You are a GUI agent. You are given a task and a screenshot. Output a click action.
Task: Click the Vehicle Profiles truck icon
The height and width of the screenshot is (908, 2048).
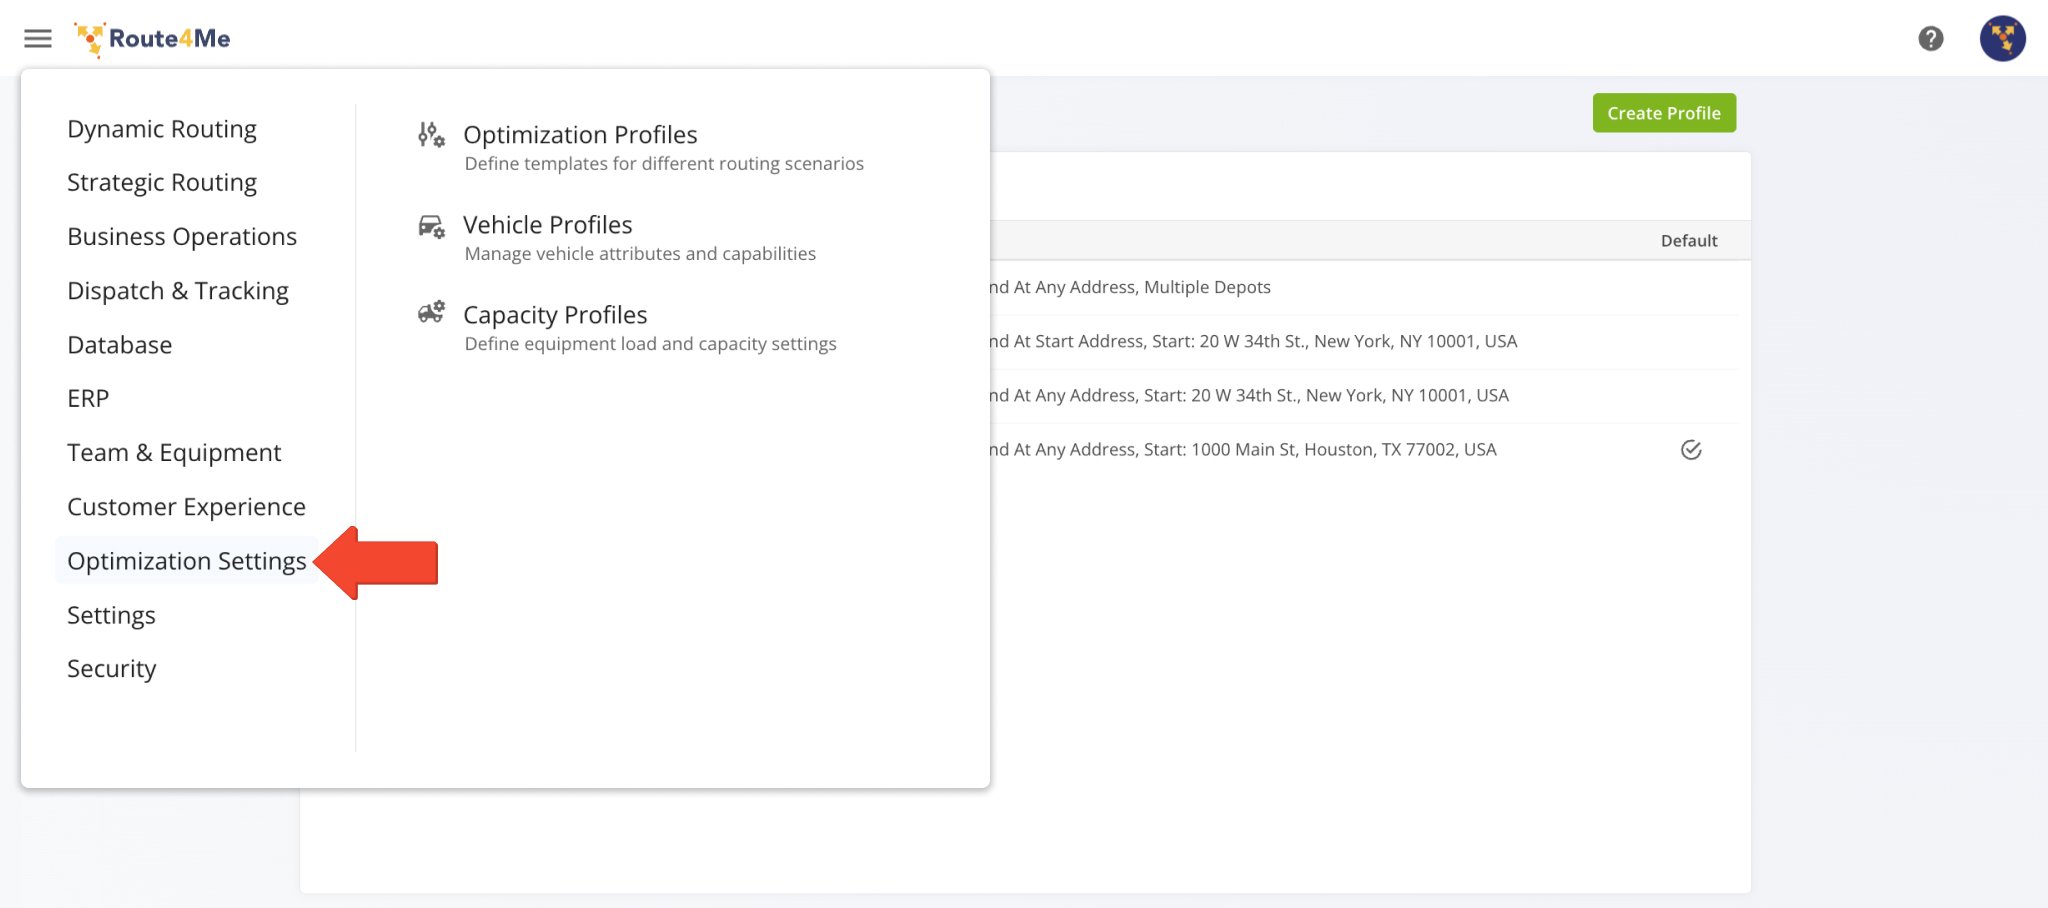[x=431, y=227]
